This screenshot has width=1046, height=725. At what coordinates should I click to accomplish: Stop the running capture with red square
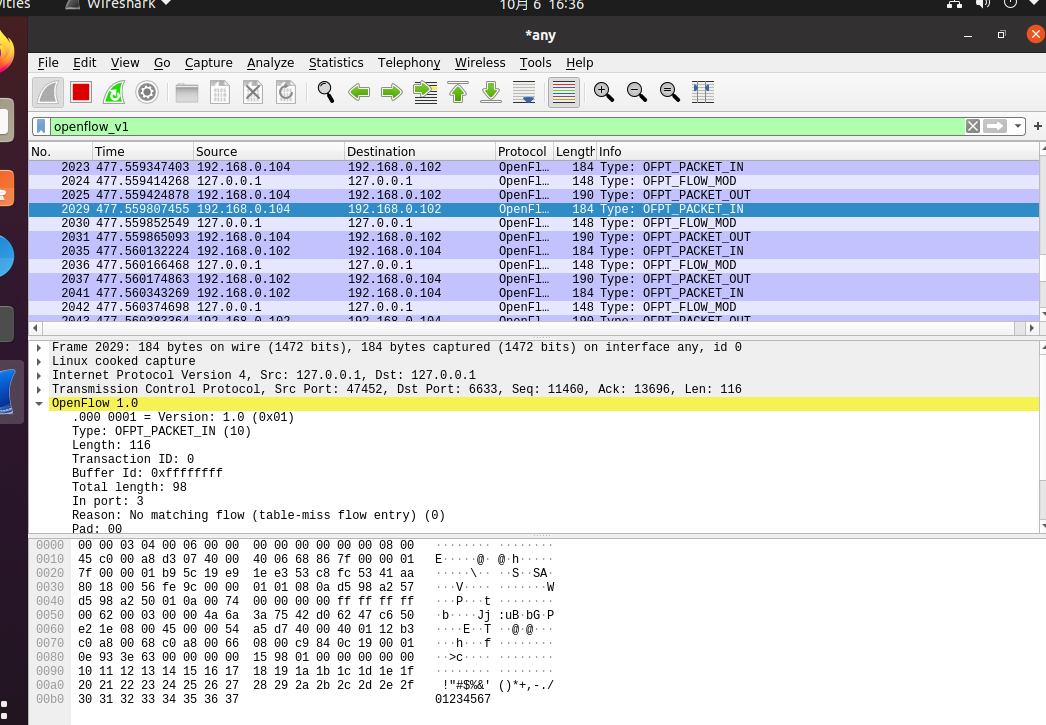pos(81,92)
